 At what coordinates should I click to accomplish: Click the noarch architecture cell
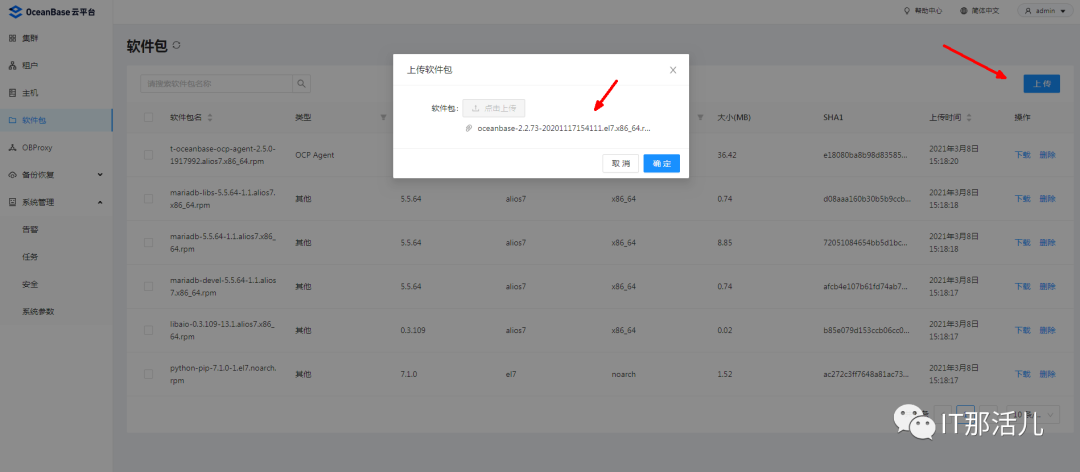[x=623, y=374]
